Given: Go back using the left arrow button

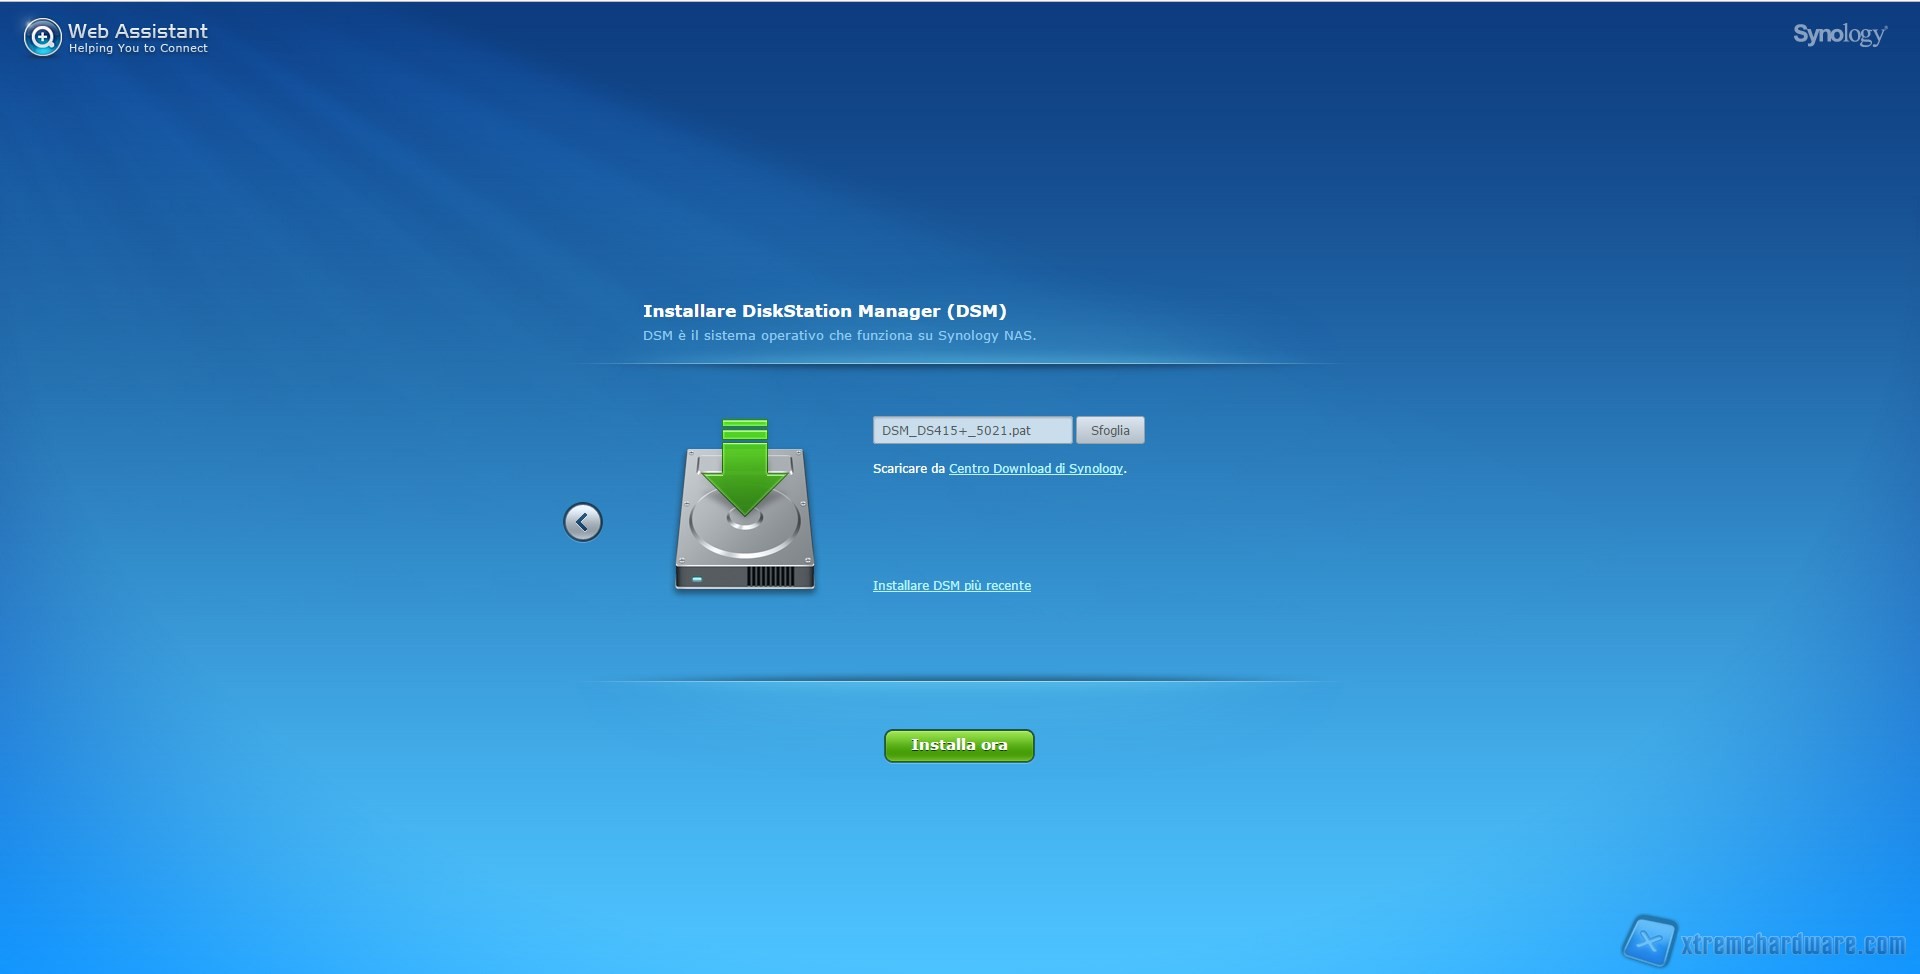Looking at the screenshot, I should point(583,522).
